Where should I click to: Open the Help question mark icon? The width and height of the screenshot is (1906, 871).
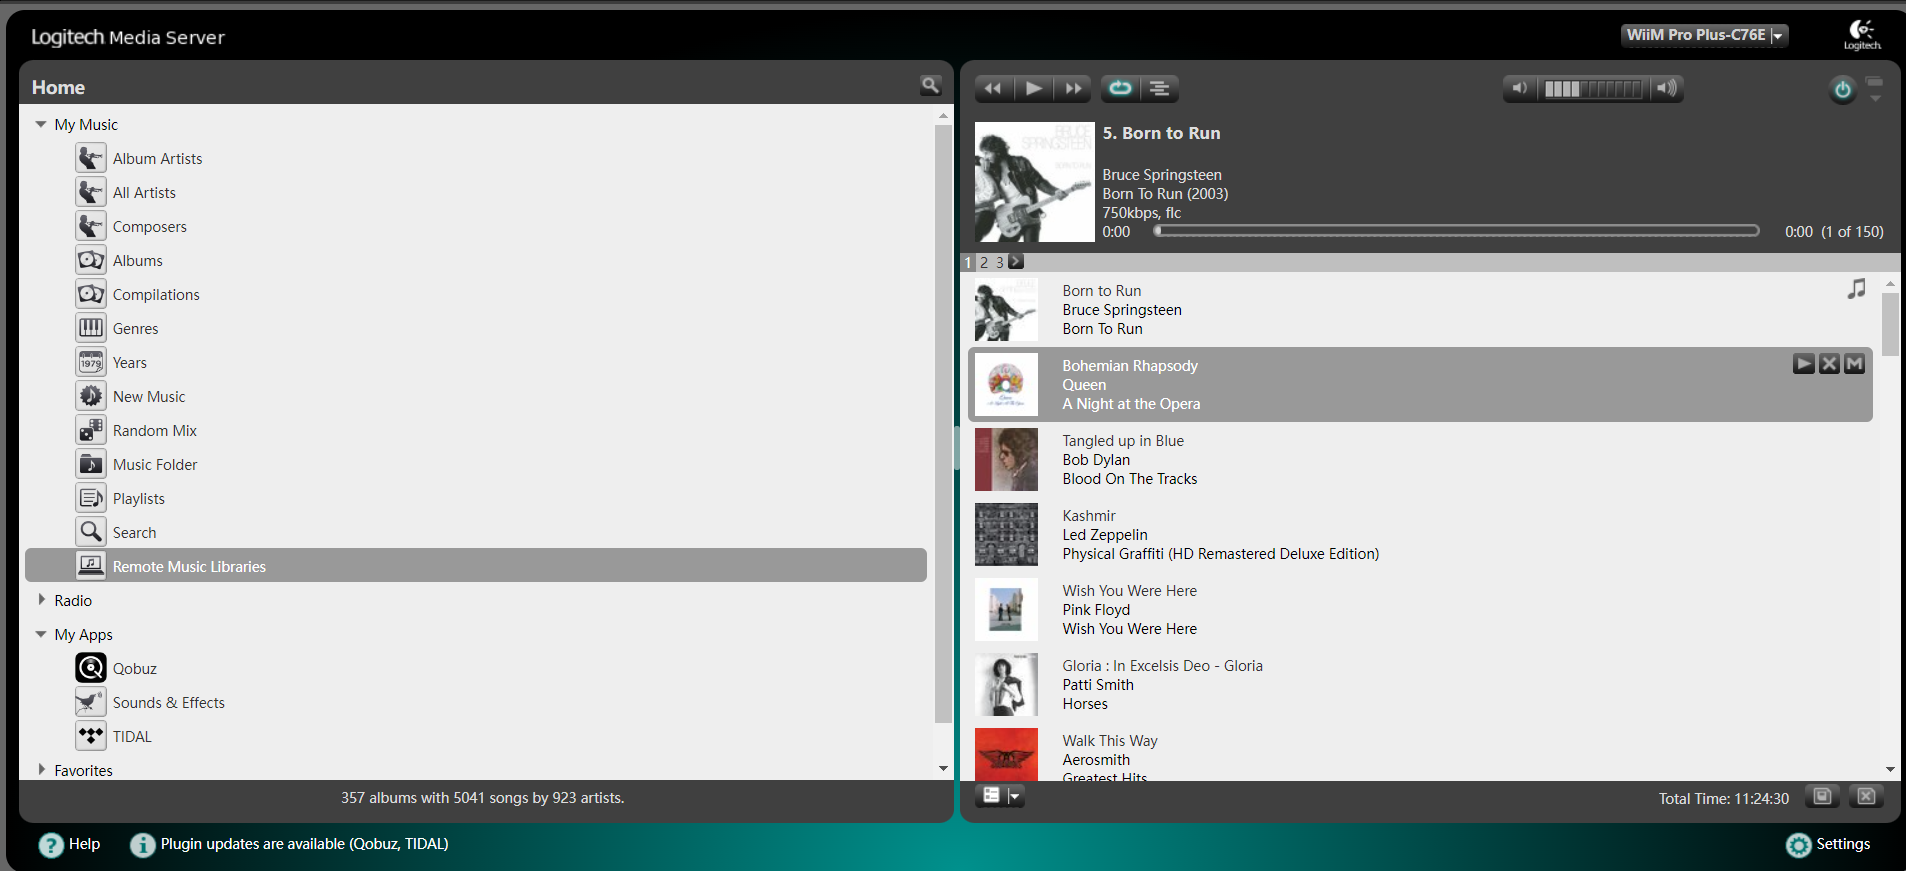coord(51,845)
